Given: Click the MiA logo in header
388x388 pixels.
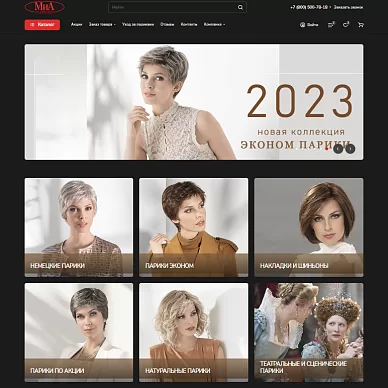Looking at the screenshot, I should pyautogui.click(x=44, y=7).
